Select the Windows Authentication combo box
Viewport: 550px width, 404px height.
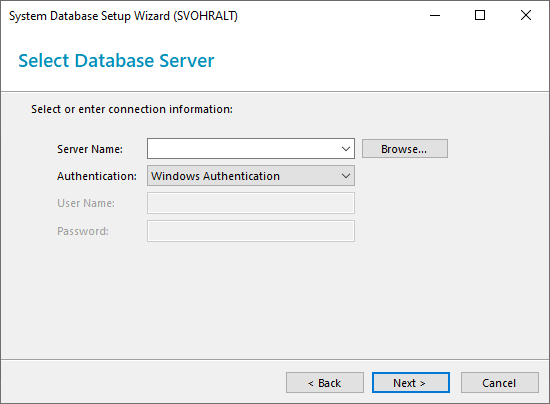(x=251, y=176)
